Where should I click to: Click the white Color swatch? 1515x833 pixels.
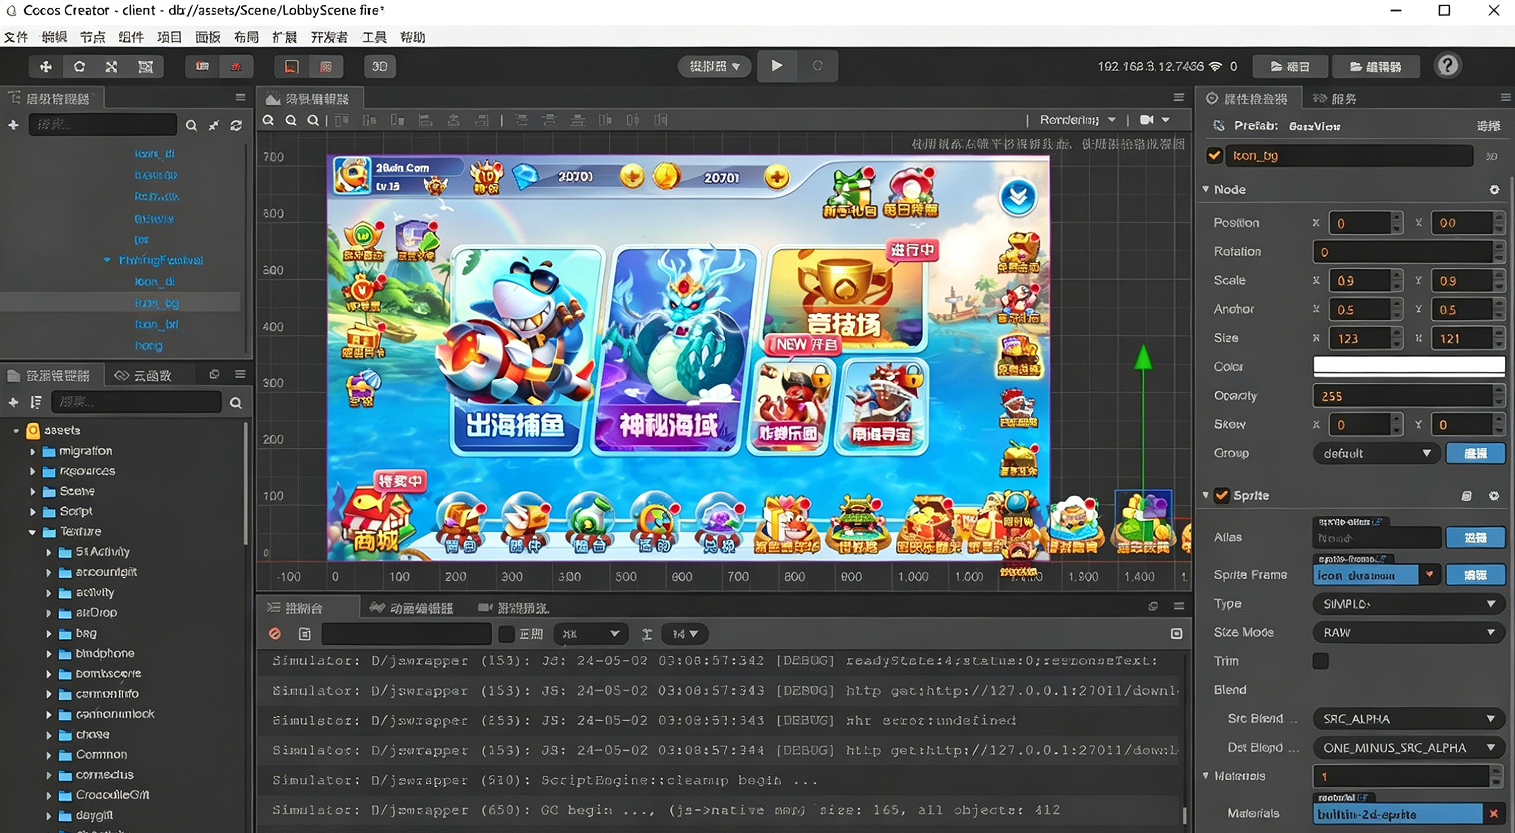click(x=1408, y=367)
